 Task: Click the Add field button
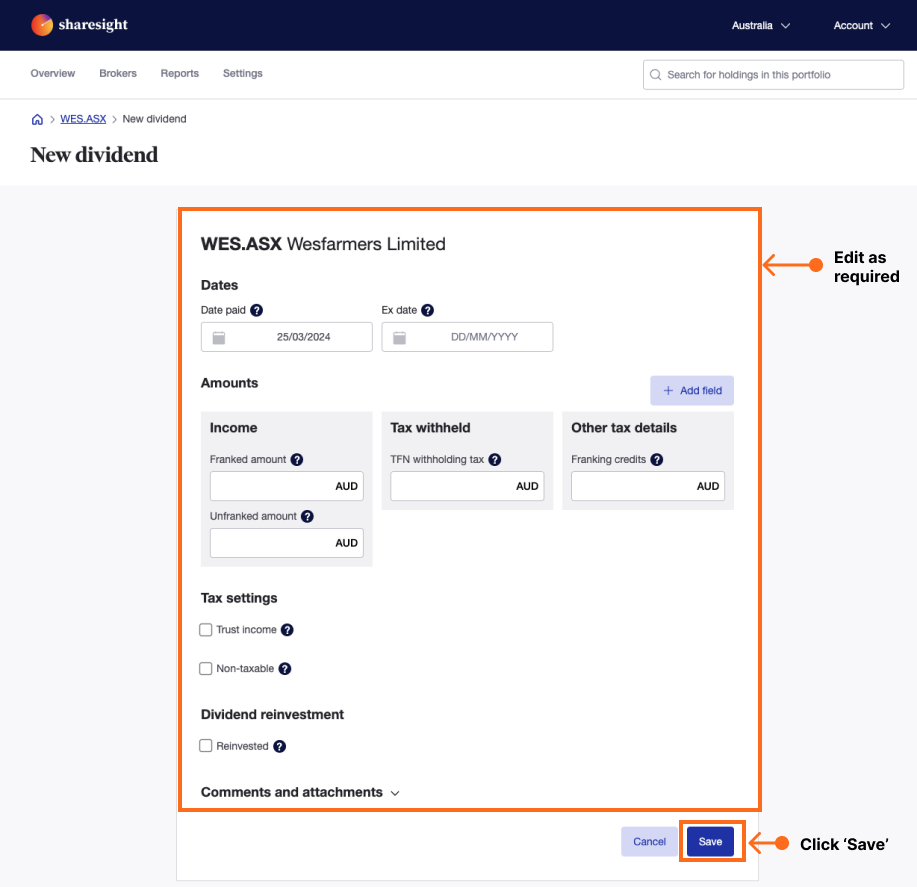[x=692, y=391]
